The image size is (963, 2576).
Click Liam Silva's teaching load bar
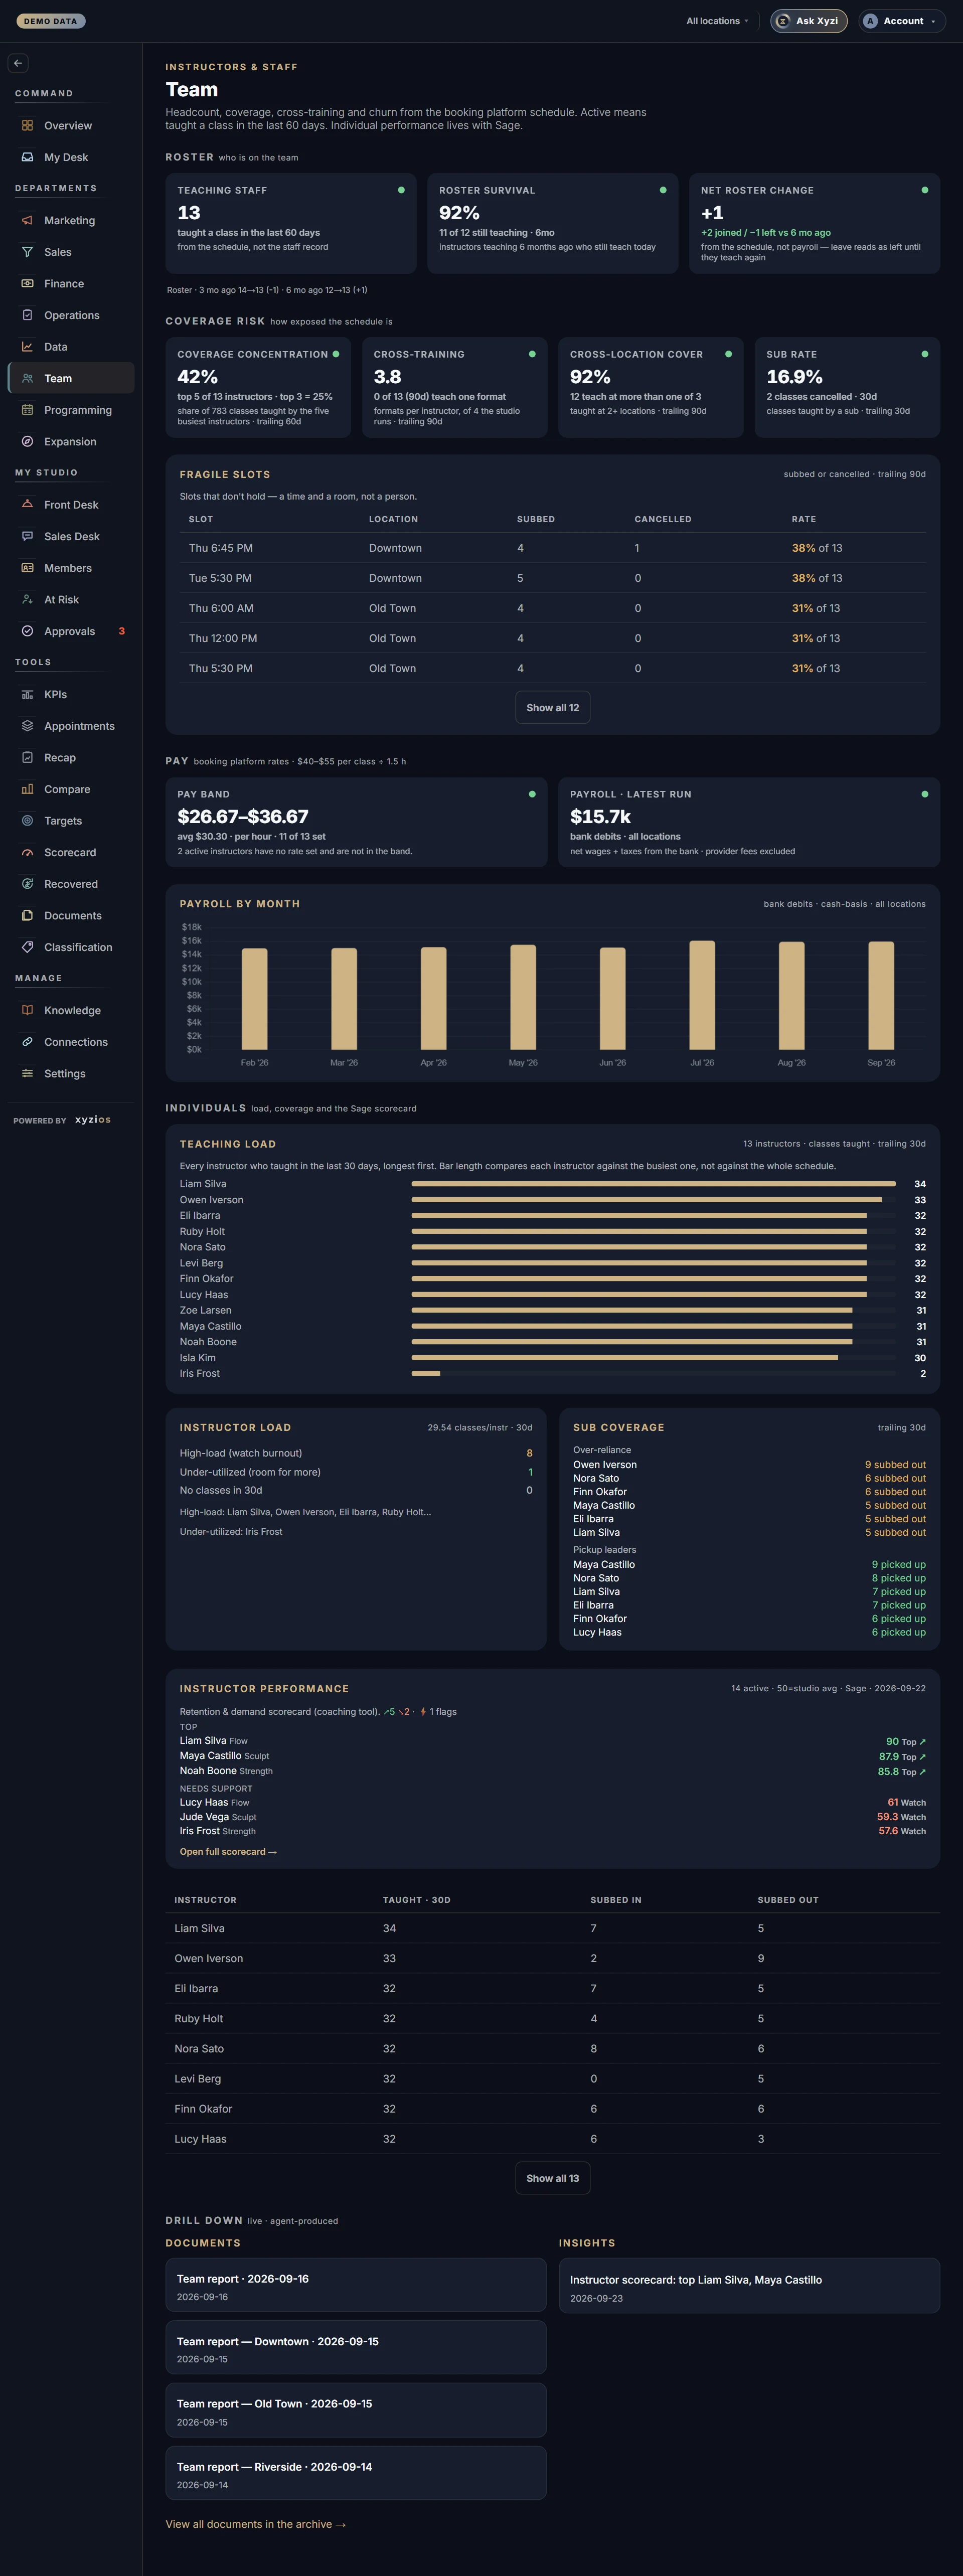click(x=653, y=1184)
